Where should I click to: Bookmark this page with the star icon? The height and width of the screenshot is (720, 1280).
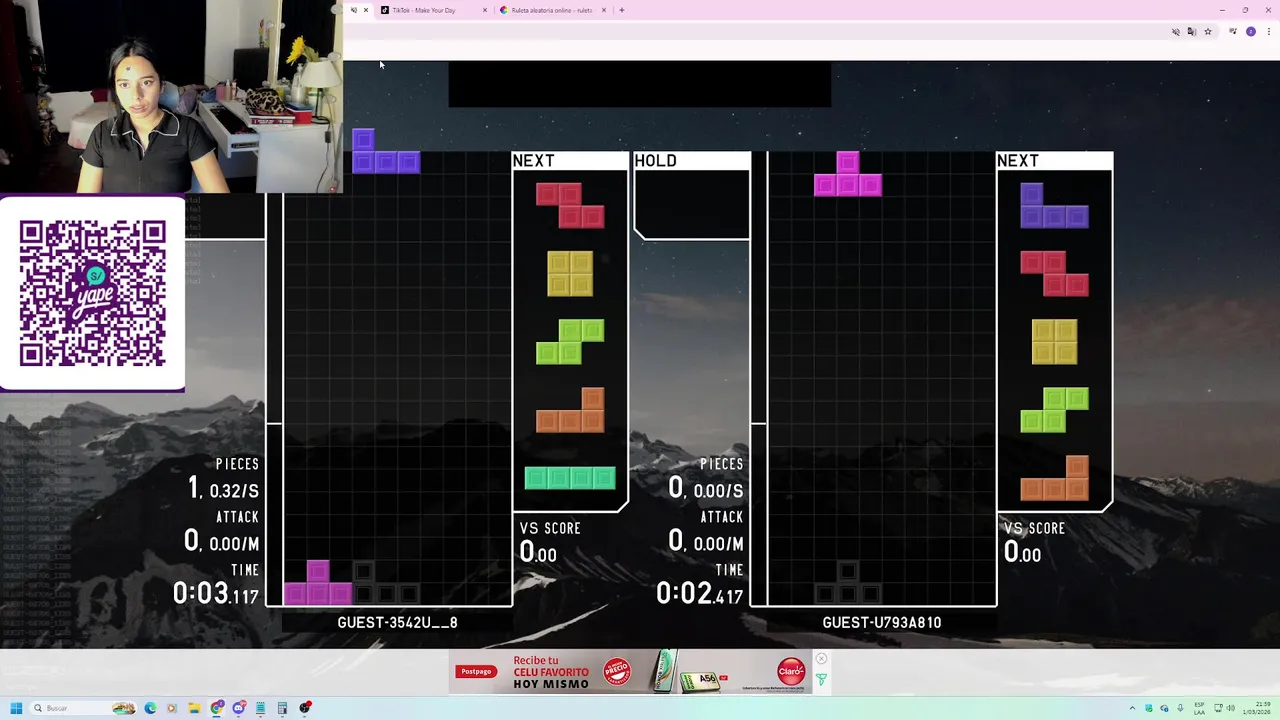coord(1208,32)
